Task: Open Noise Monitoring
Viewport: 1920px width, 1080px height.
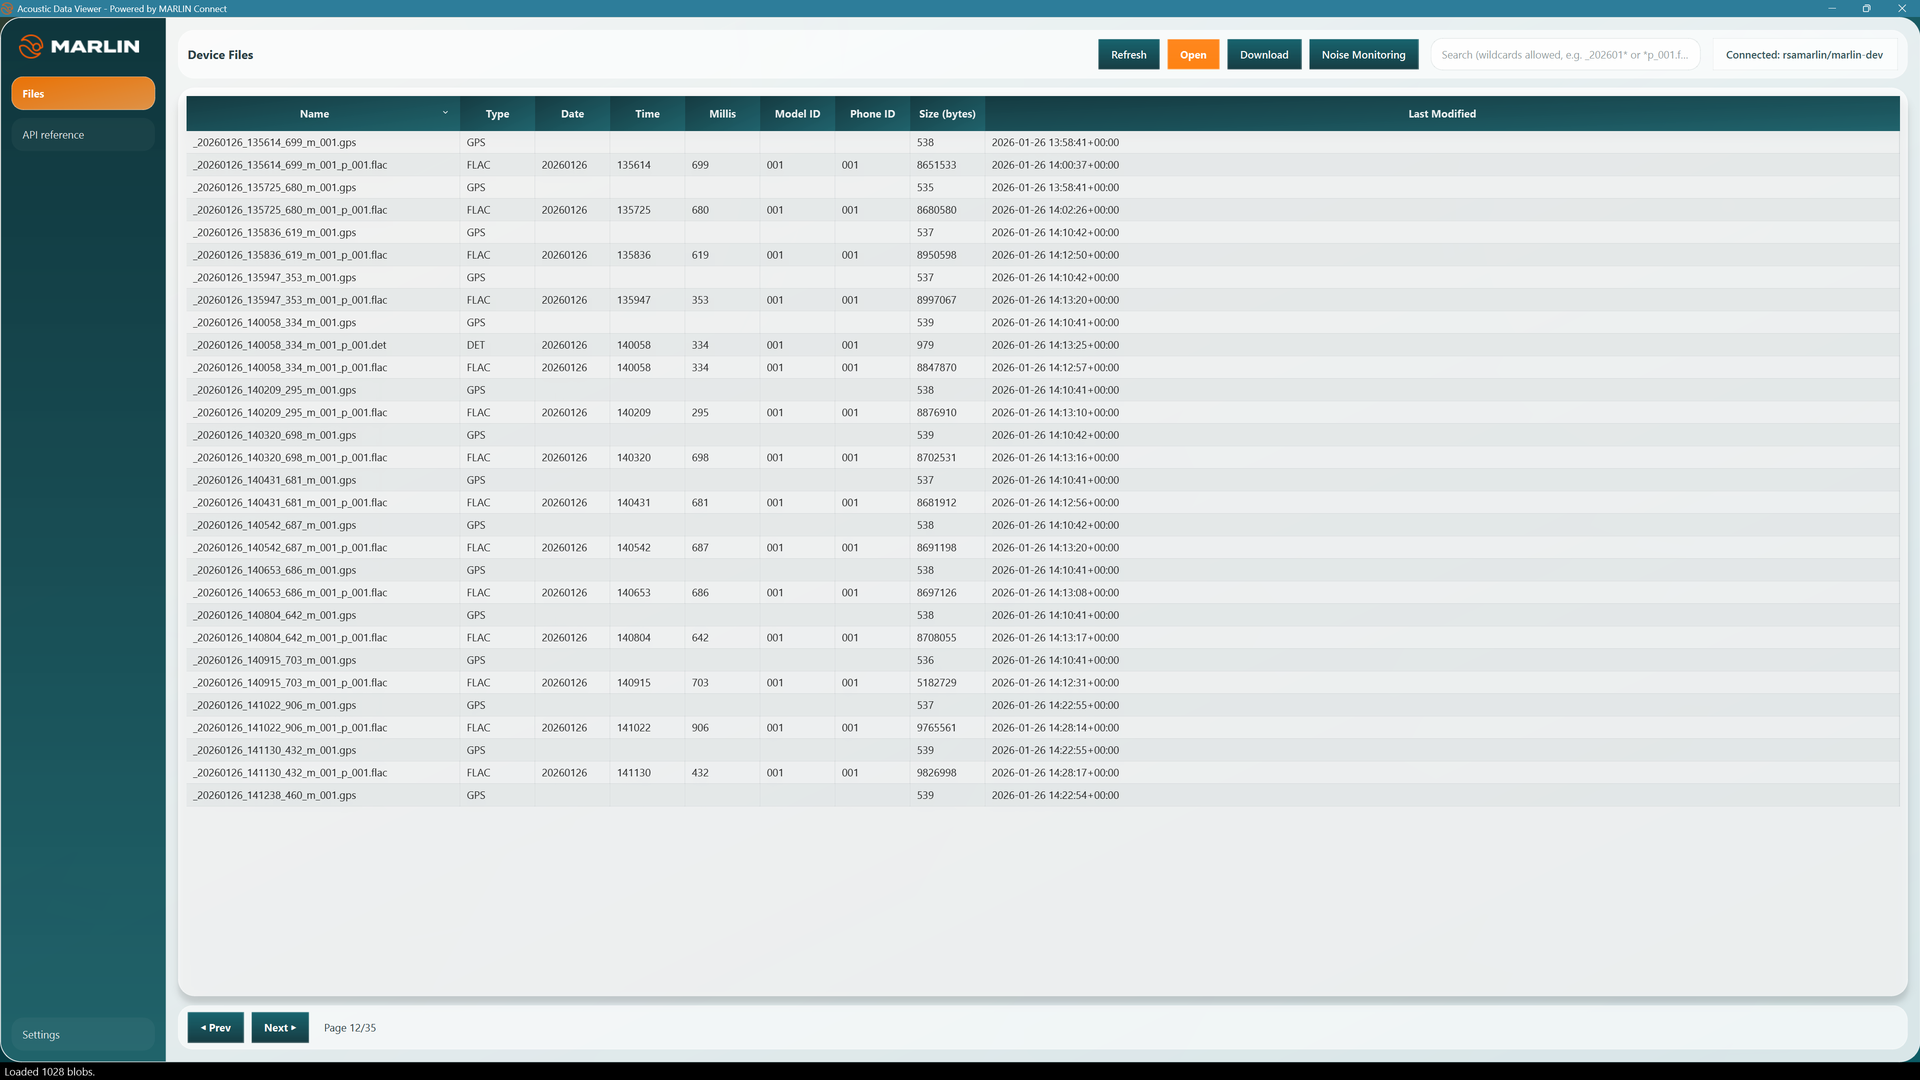Action: coord(1363,55)
